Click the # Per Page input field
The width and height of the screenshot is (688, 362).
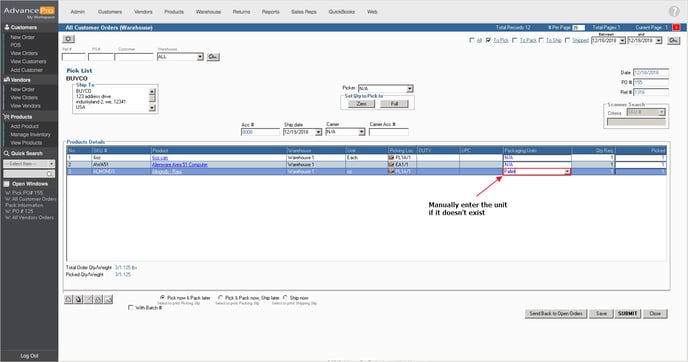click(578, 28)
